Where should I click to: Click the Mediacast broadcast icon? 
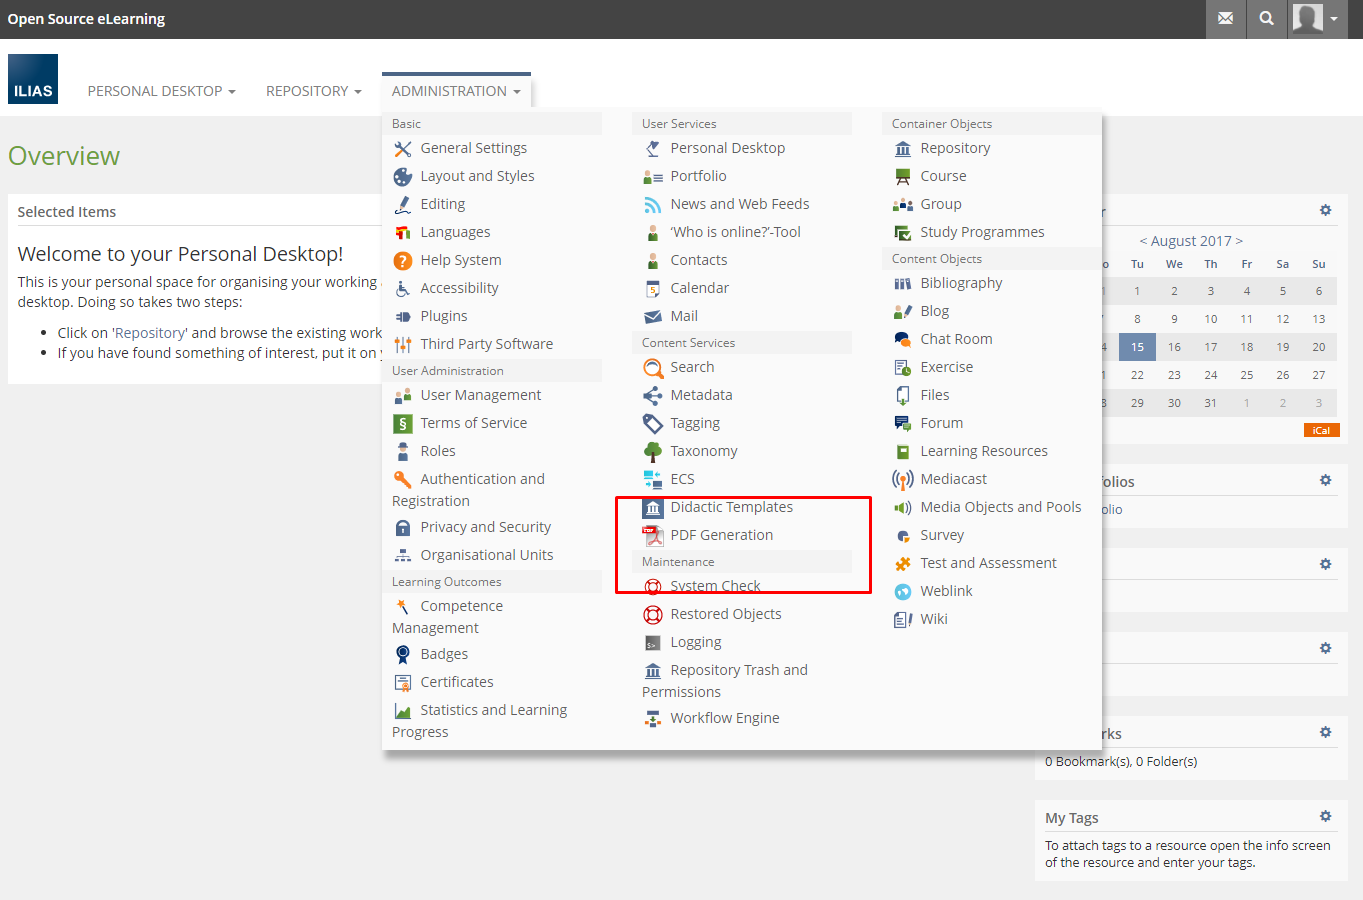[x=902, y=480]
